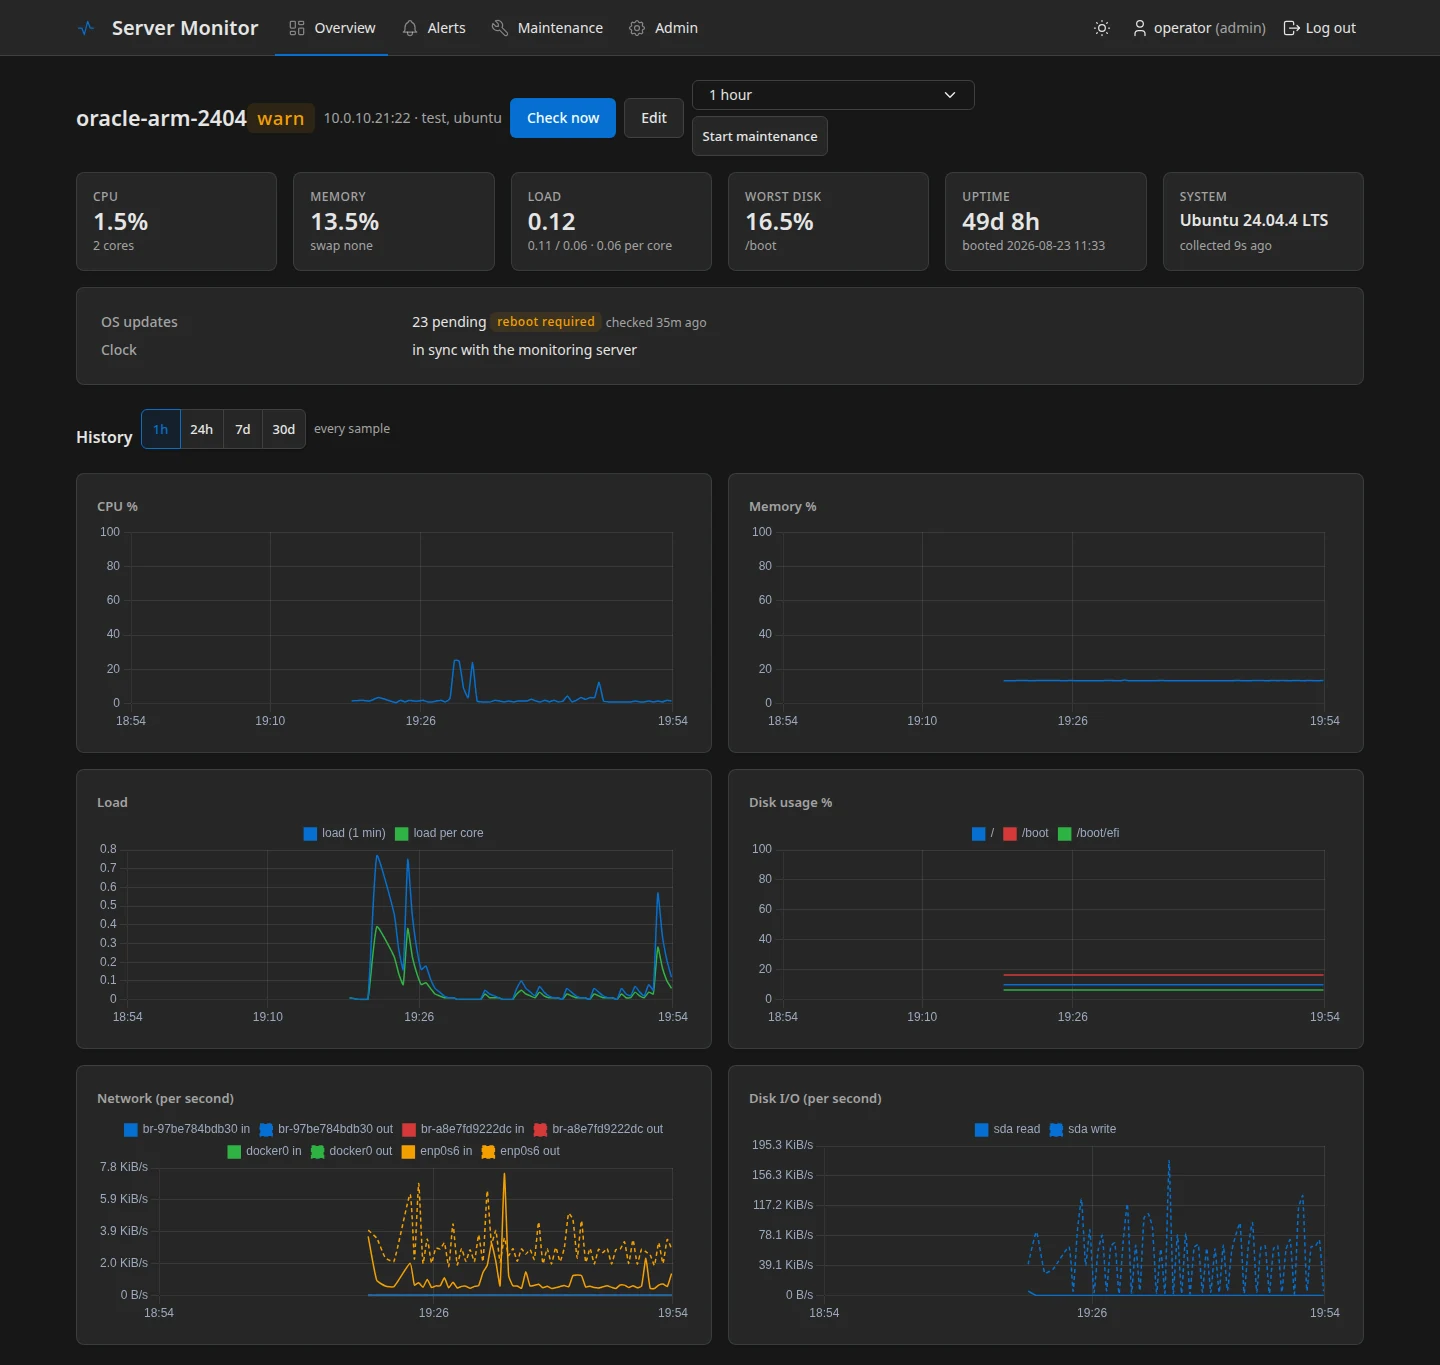1440x1365 pixels.
Task: Hide the /boot/efi series in Disk usage
Action: (1089, 833)
